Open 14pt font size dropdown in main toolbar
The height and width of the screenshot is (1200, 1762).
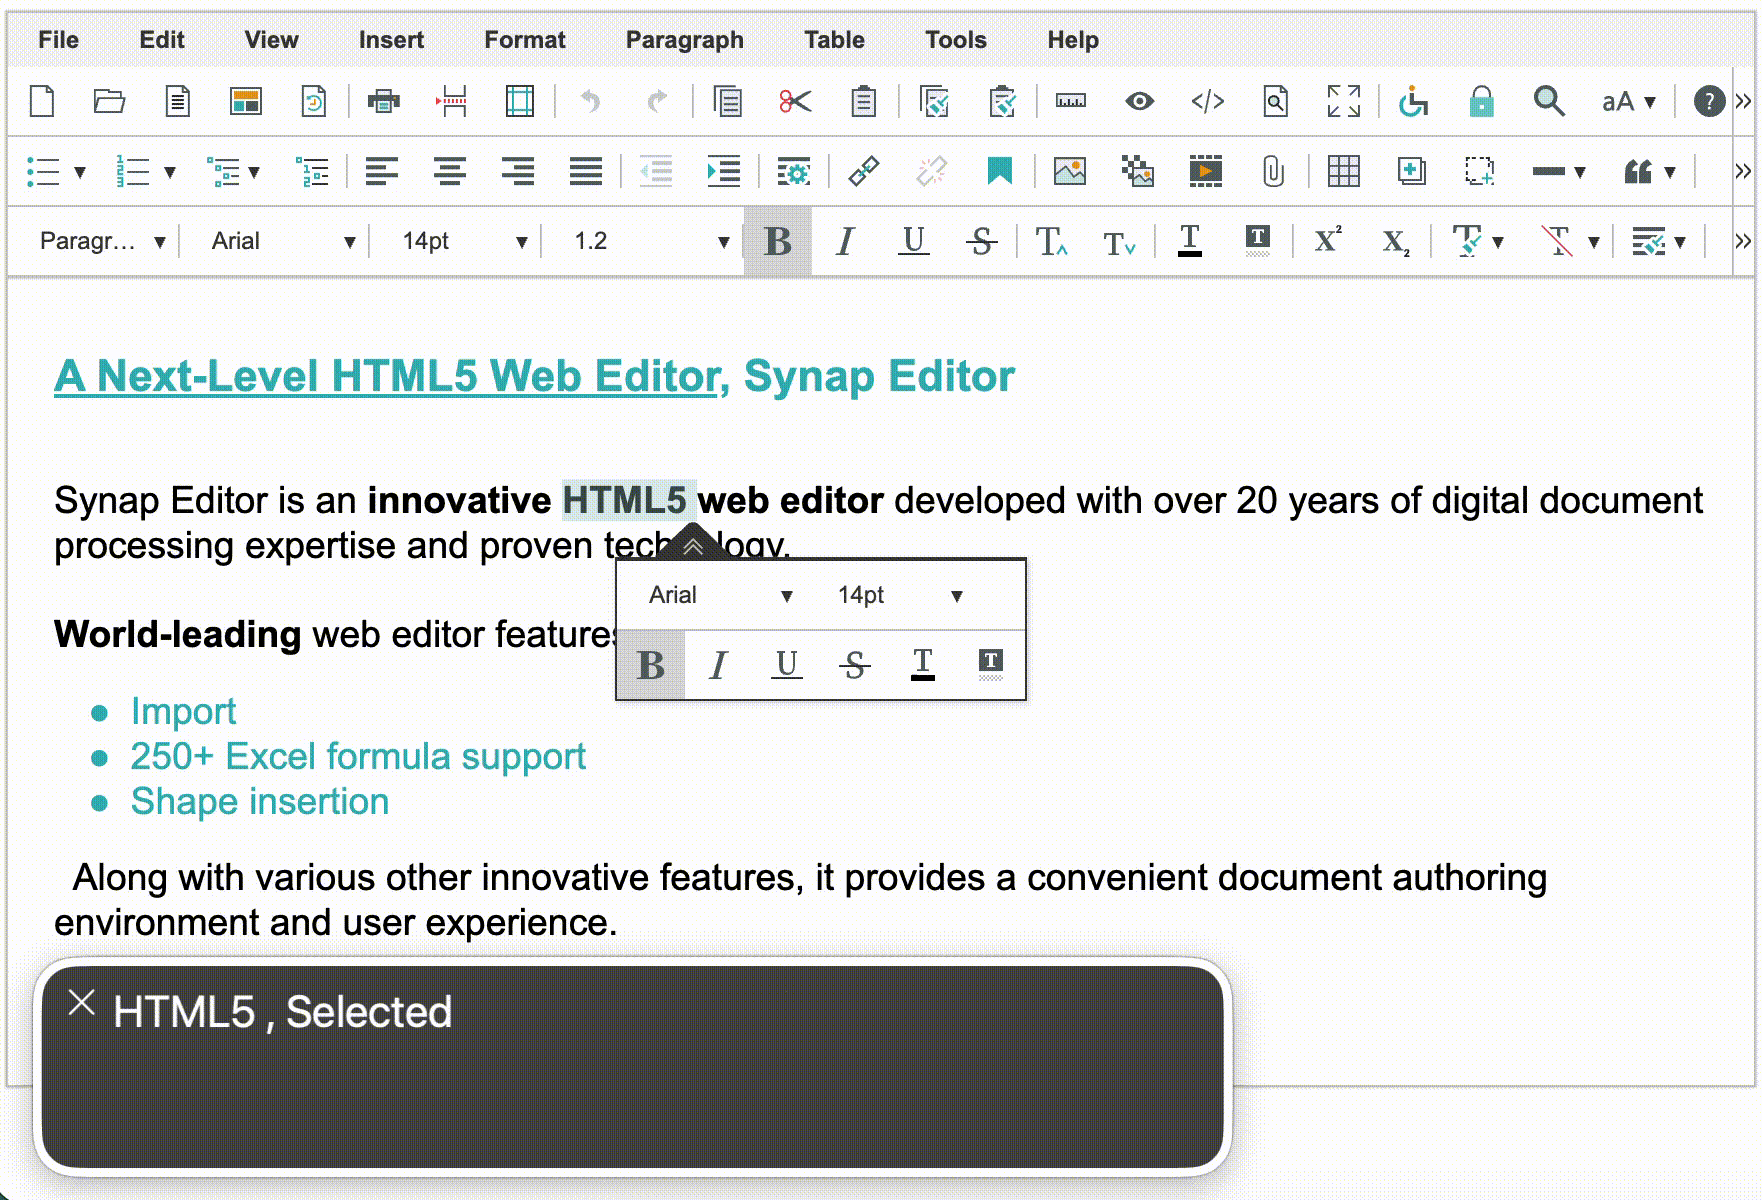coord(464,241)
